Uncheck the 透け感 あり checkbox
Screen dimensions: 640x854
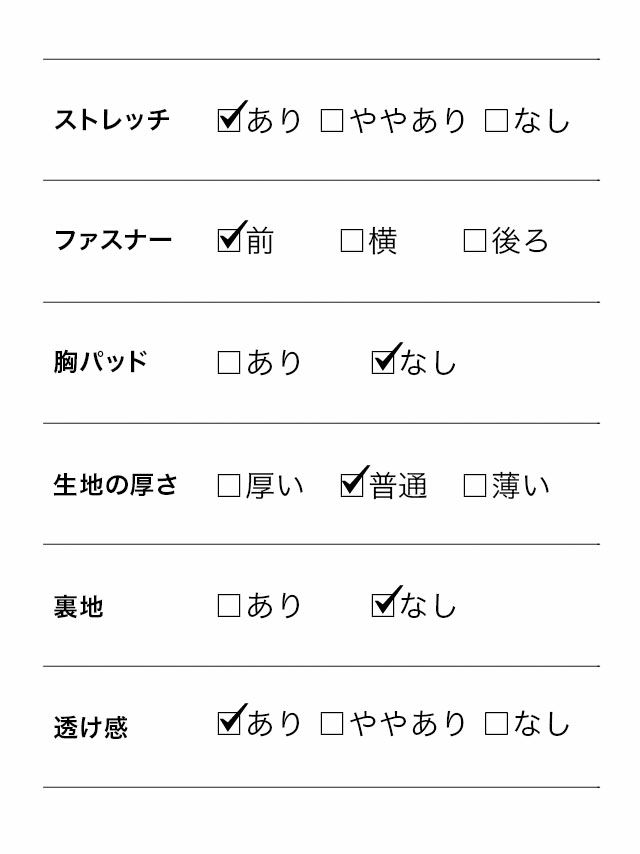[229, 724]
